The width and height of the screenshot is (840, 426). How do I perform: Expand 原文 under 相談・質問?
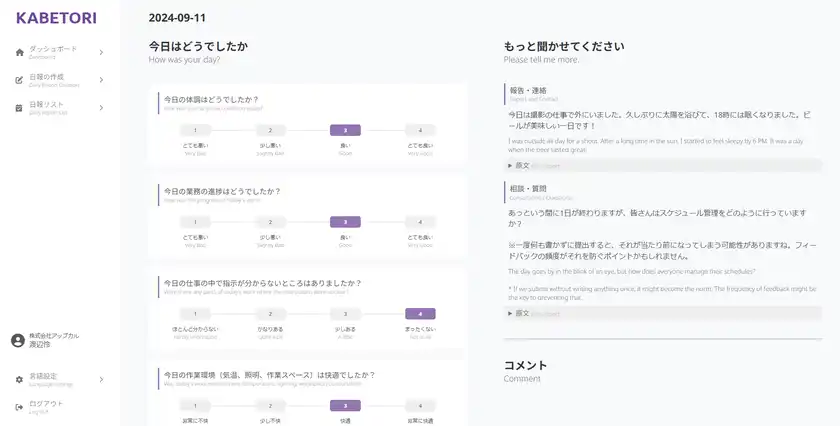click(x=663, y=313)
